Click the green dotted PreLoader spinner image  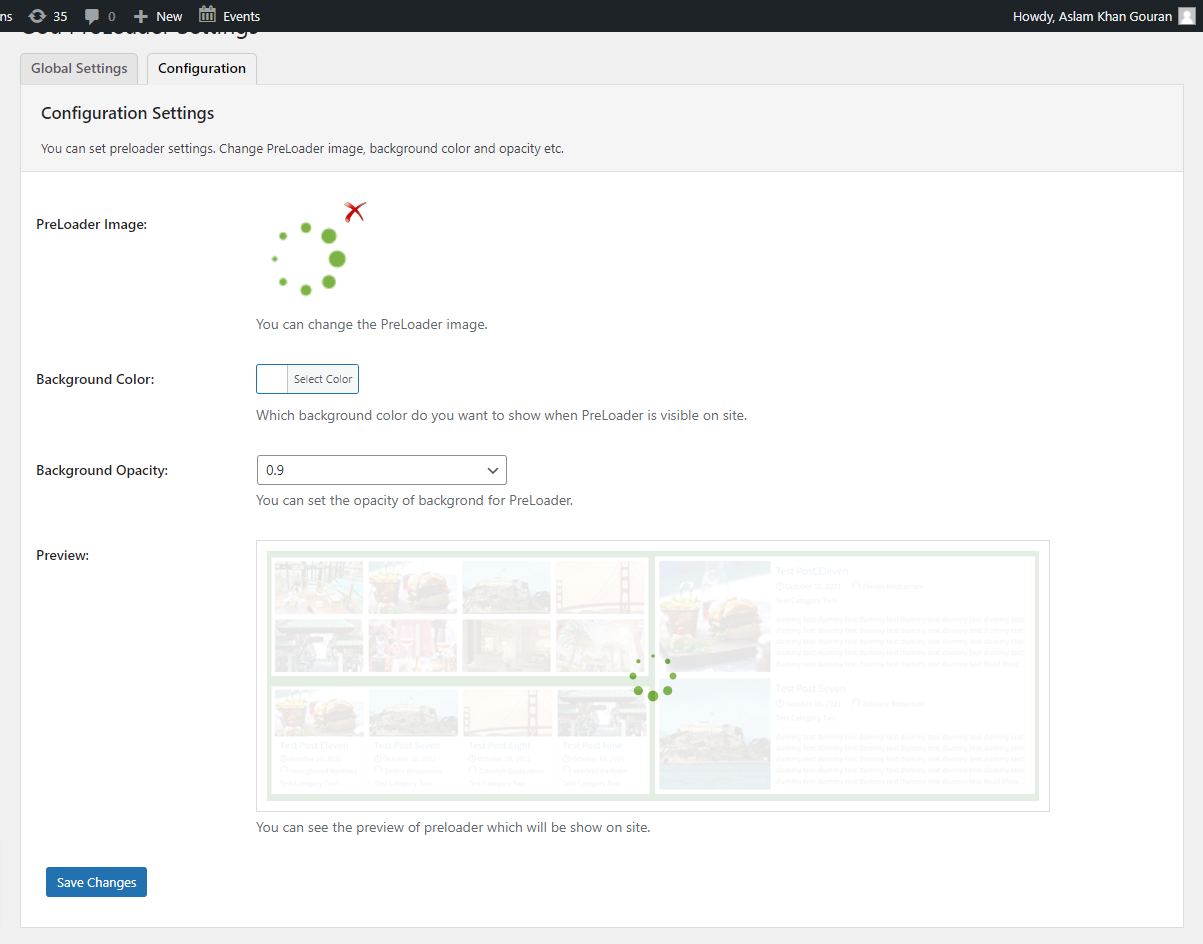[x=309, y=259]
